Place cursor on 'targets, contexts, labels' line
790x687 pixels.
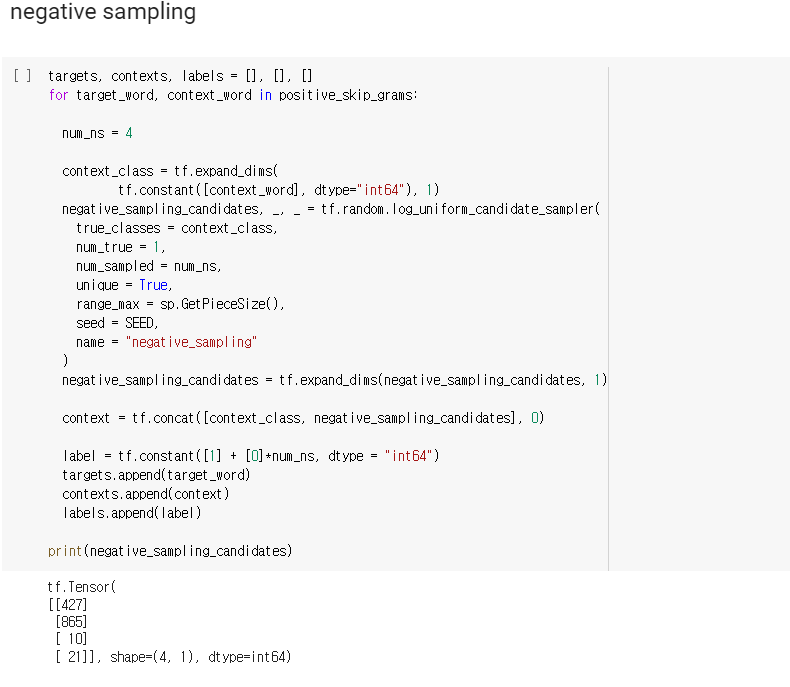coord(180,76)
